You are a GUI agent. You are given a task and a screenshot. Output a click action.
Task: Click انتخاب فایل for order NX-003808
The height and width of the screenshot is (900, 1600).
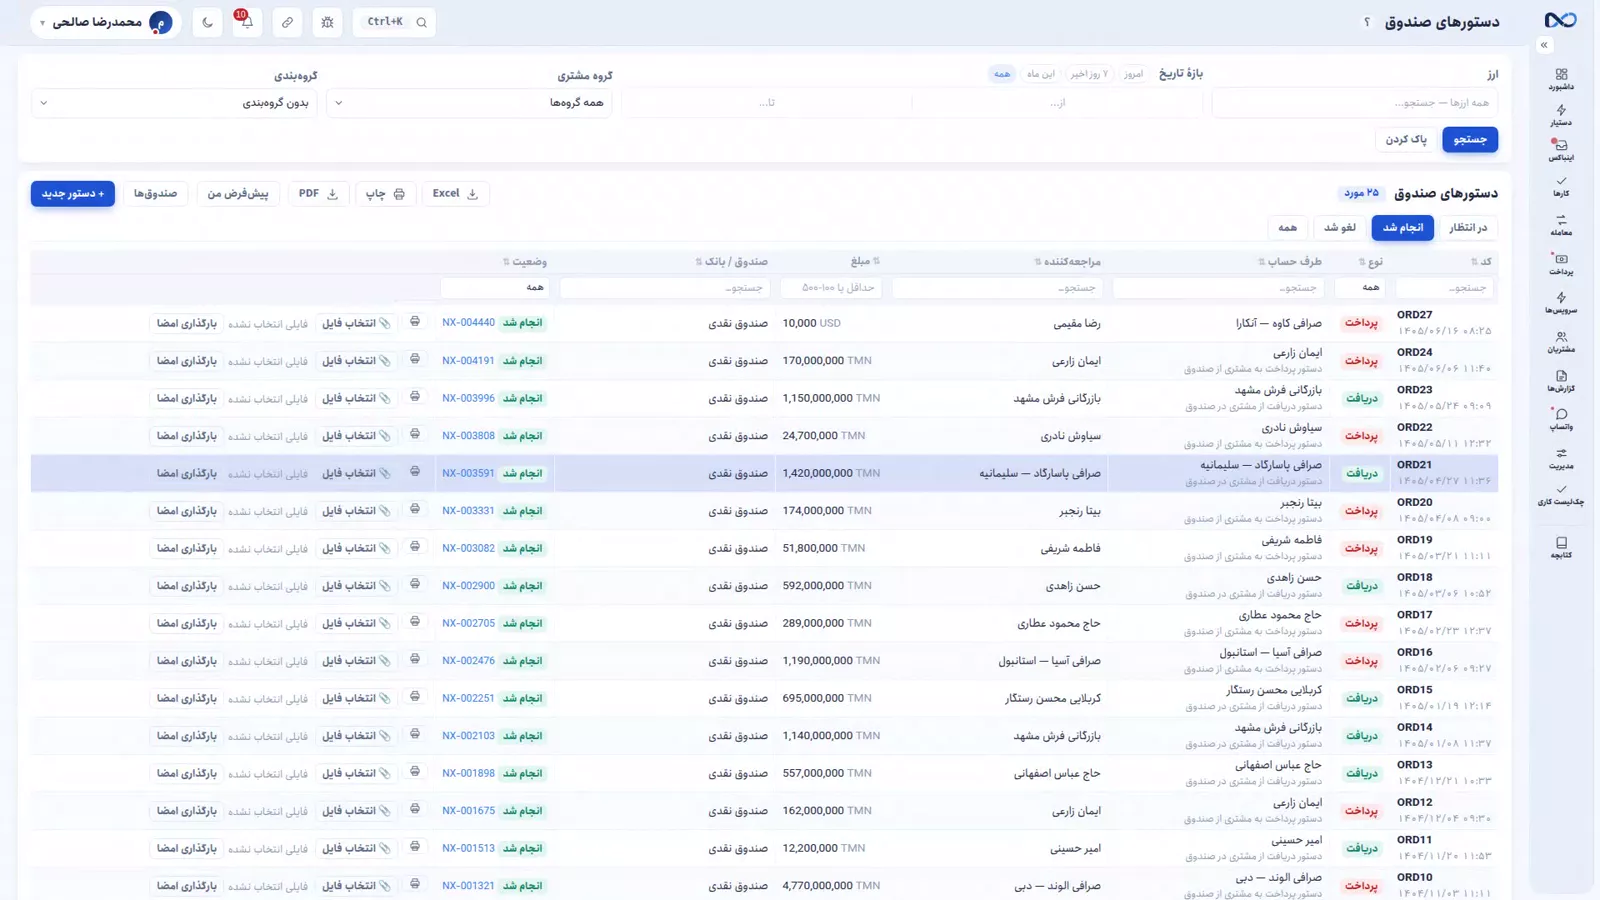click(x=356, y=436)
